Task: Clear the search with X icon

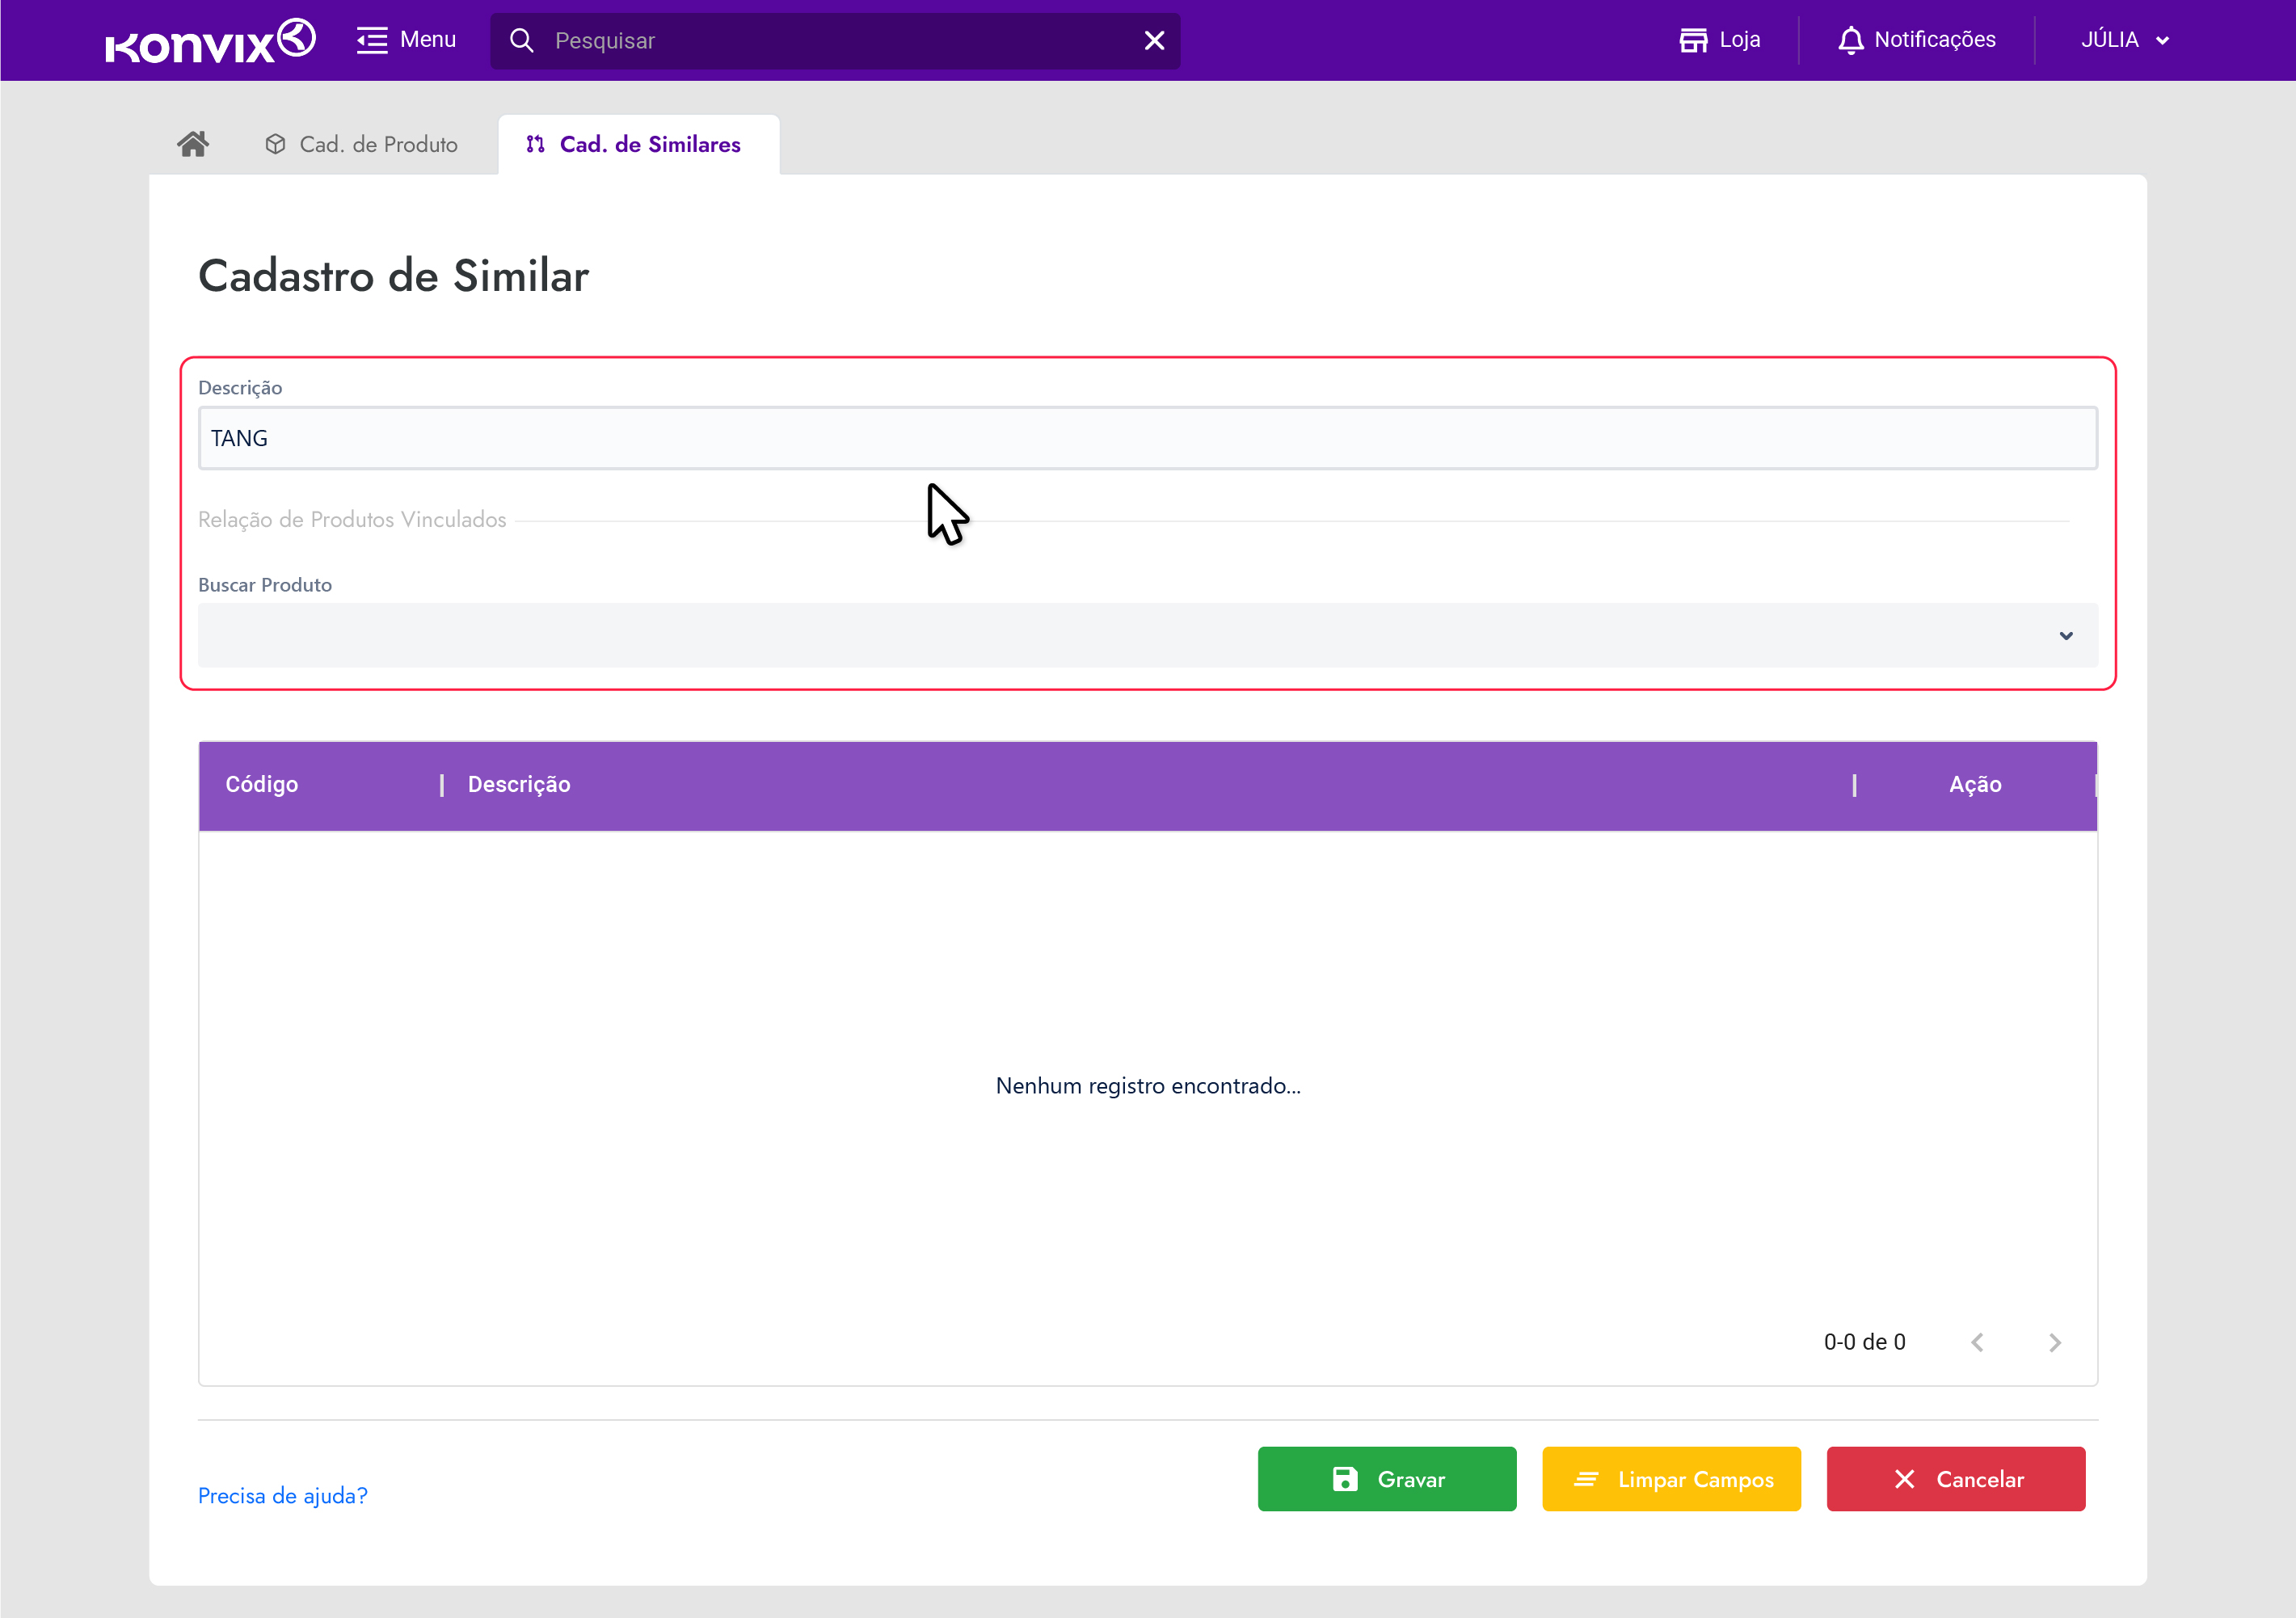Action: pos(1154,41)
